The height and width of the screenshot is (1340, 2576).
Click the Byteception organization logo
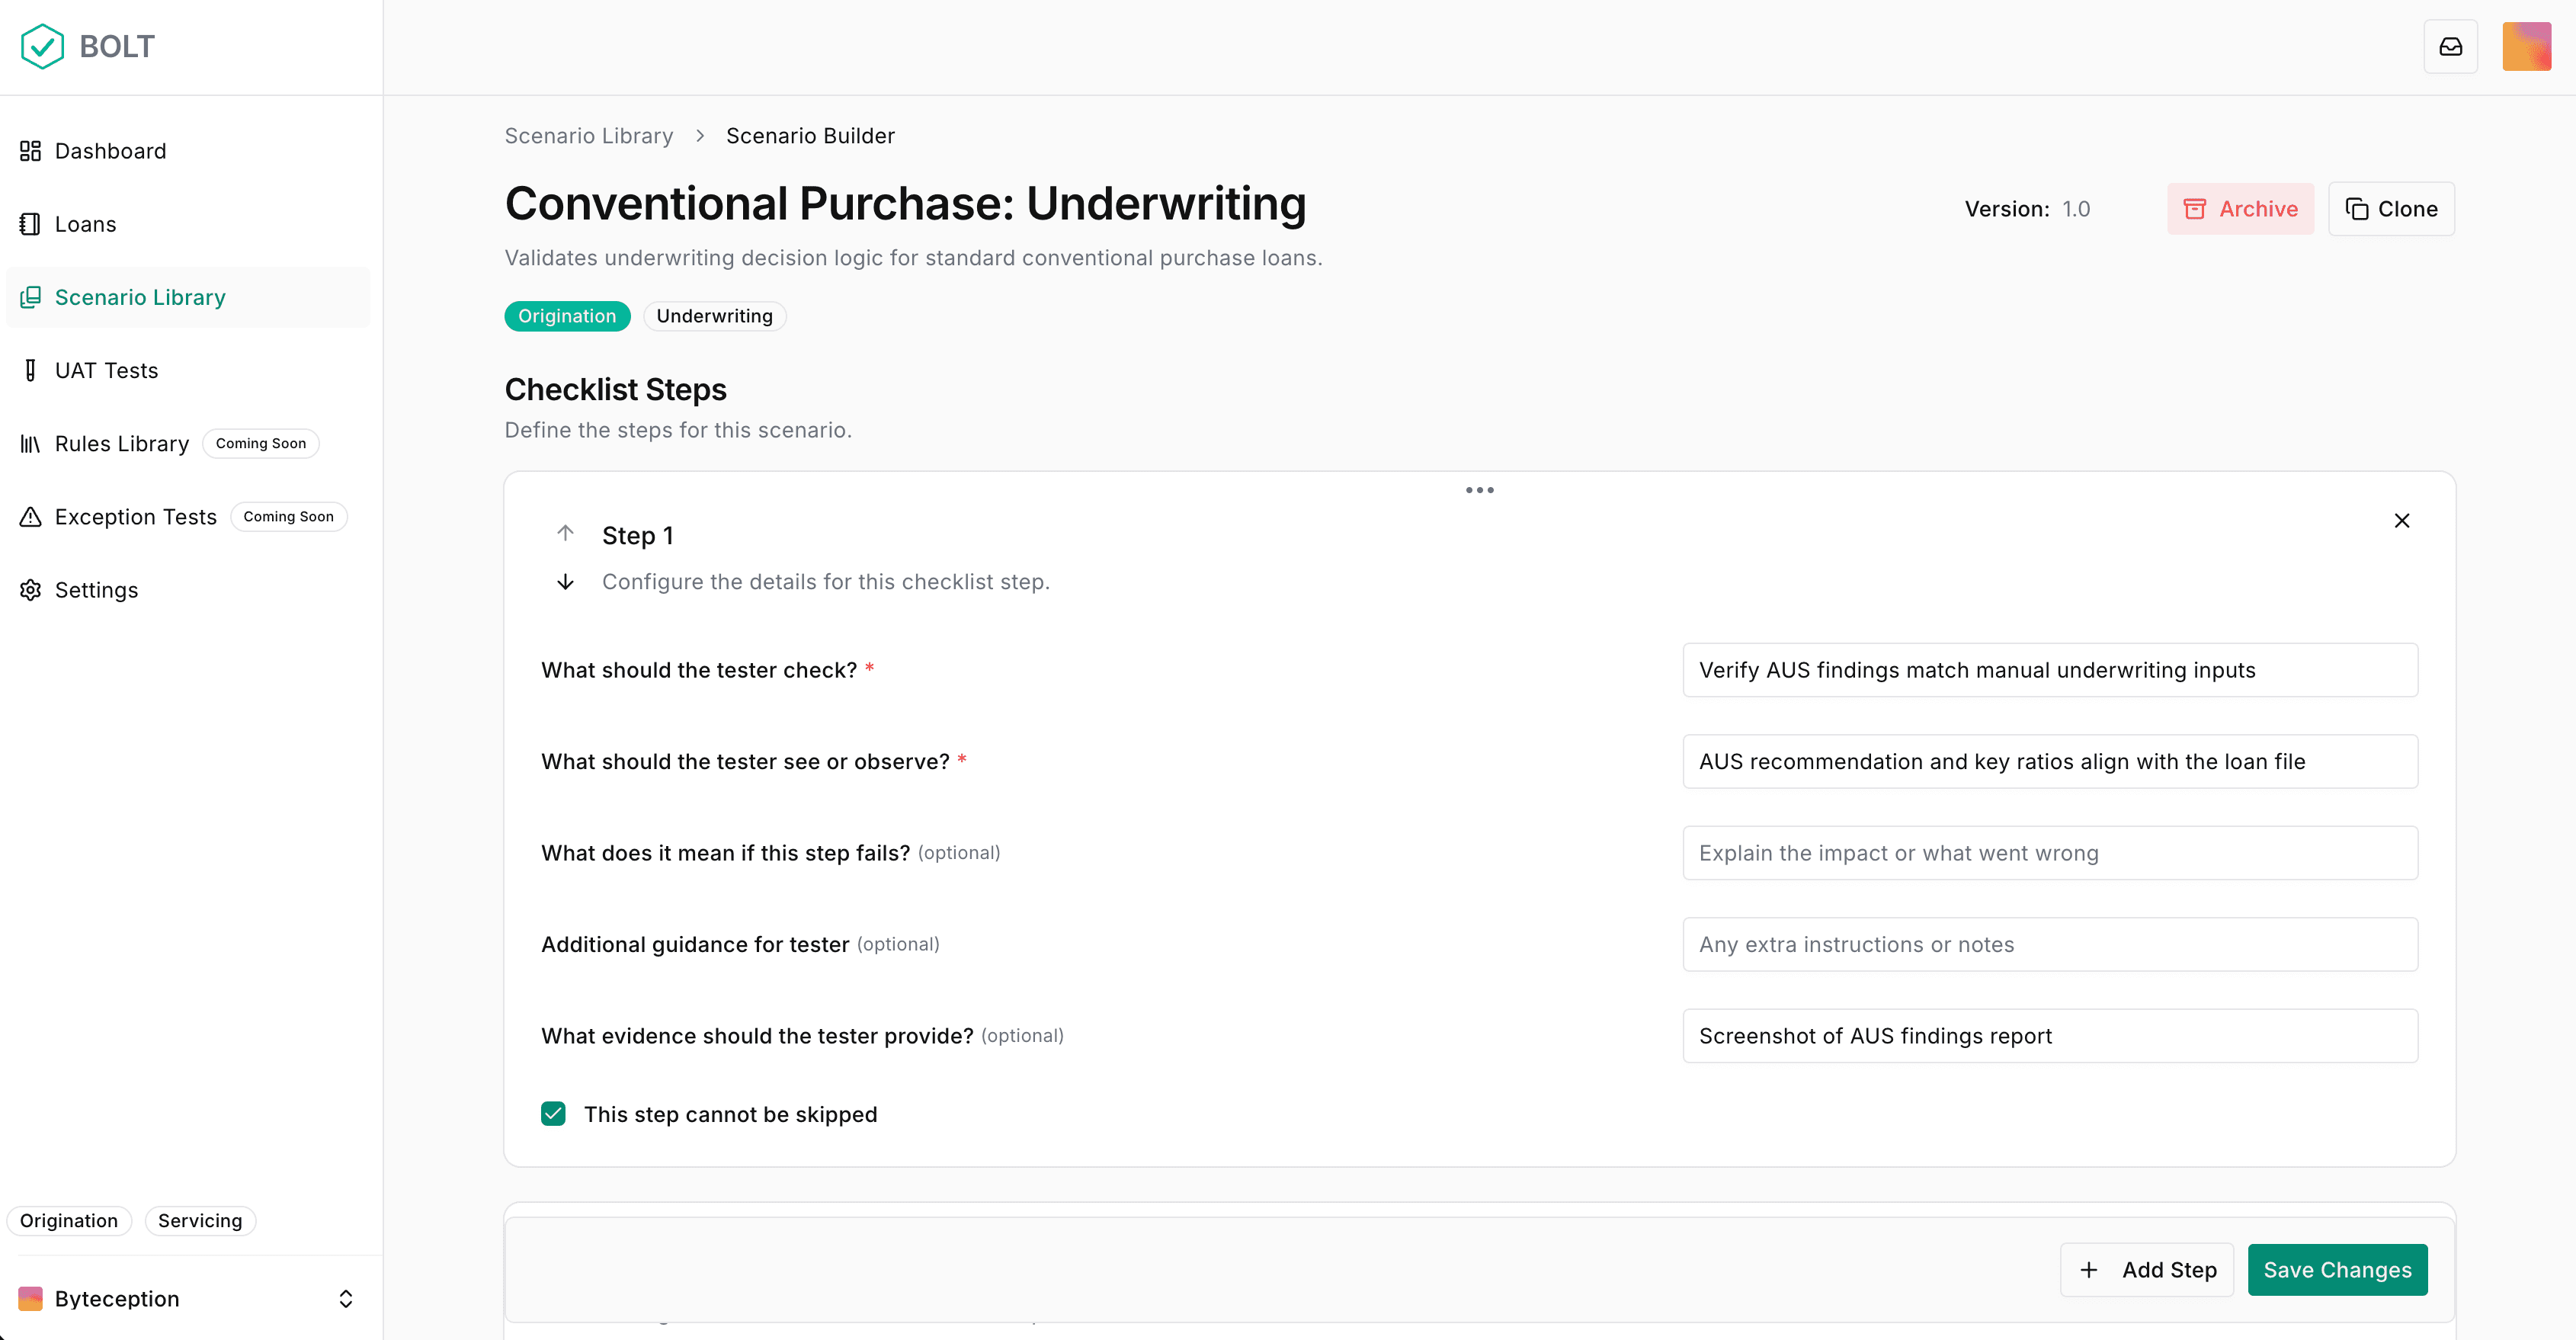tap(30, 1299)
